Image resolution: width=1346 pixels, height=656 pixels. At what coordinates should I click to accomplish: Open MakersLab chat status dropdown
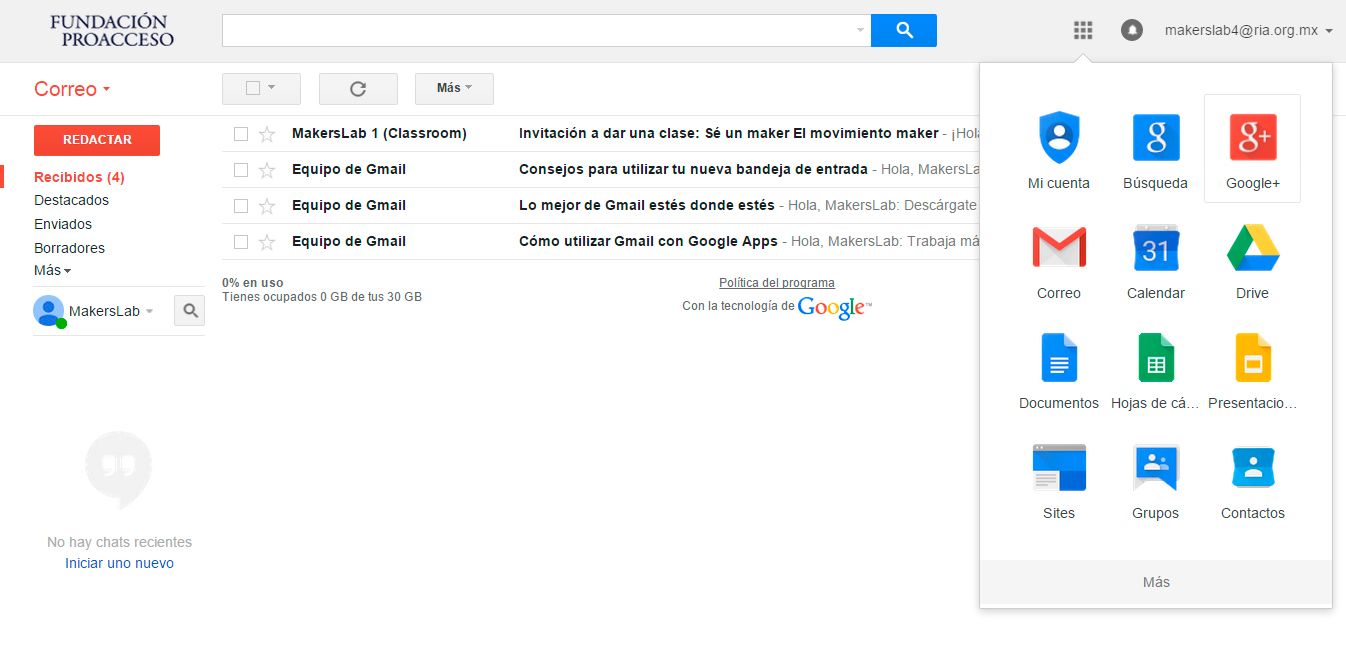149,312
